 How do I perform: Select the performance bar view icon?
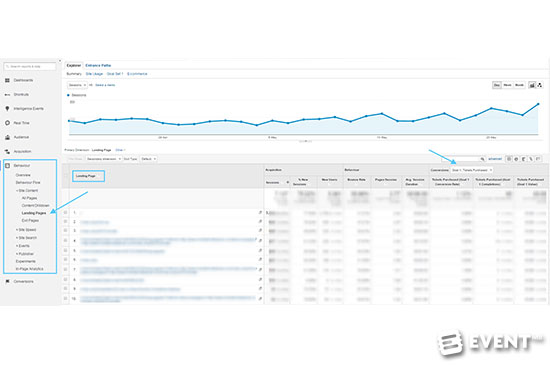[523, 159]
